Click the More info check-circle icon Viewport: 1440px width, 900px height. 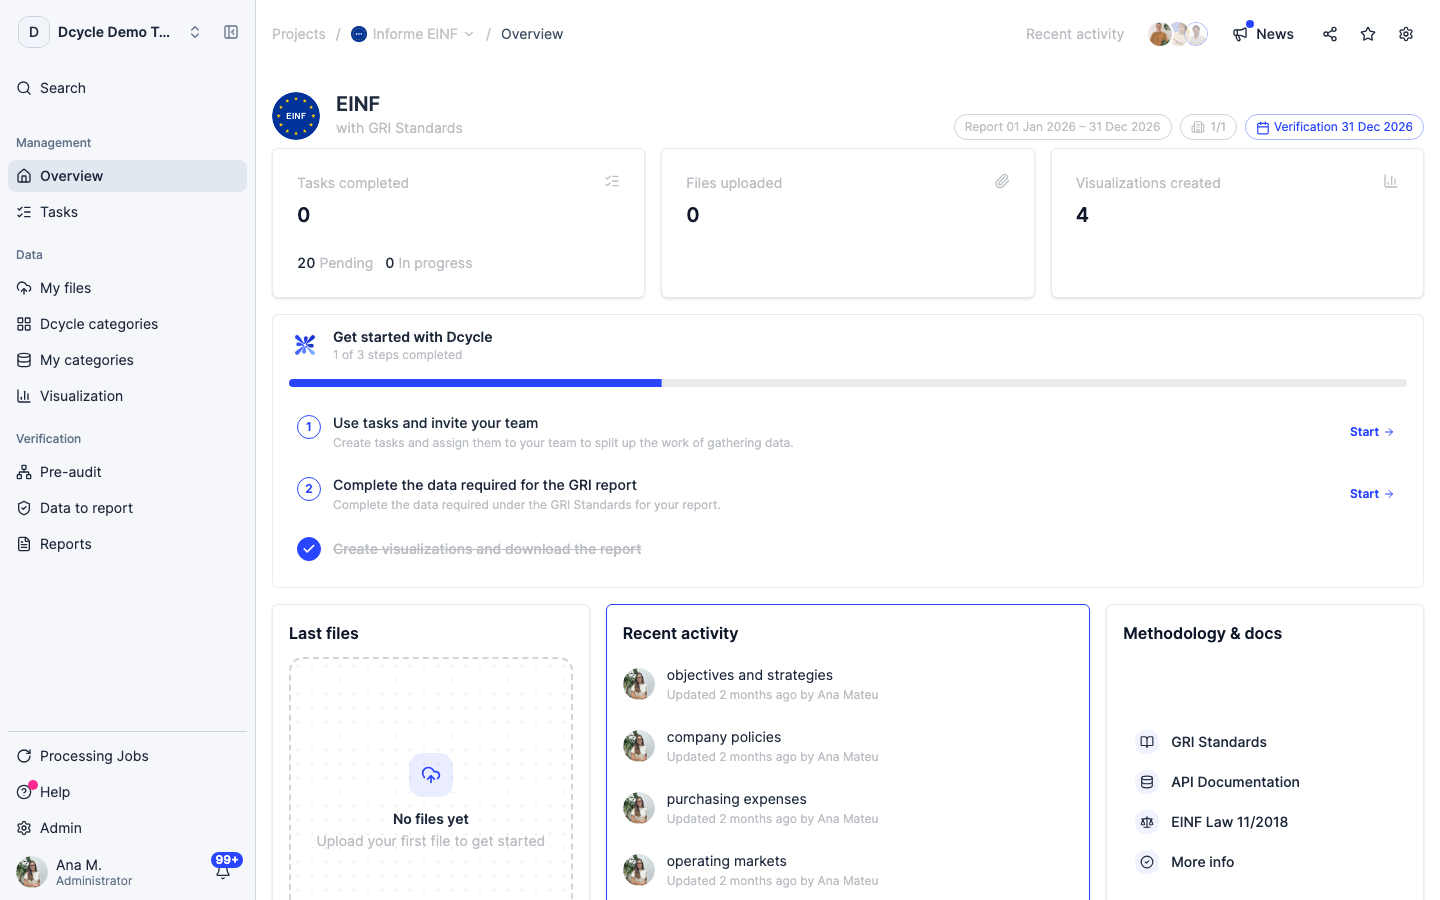1147,862
